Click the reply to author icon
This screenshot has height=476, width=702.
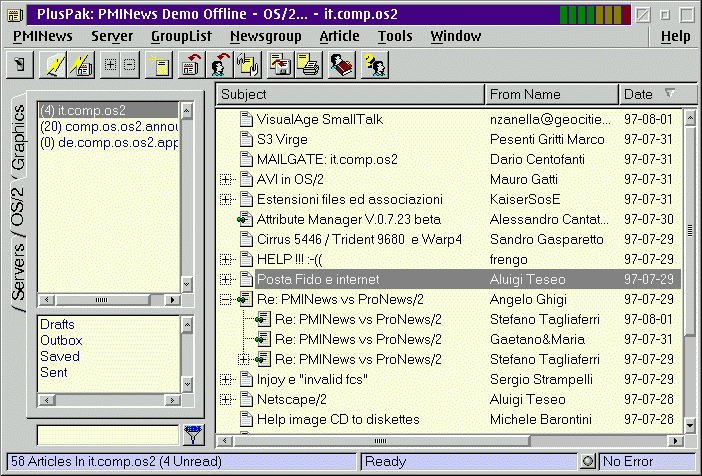(217, 66)
